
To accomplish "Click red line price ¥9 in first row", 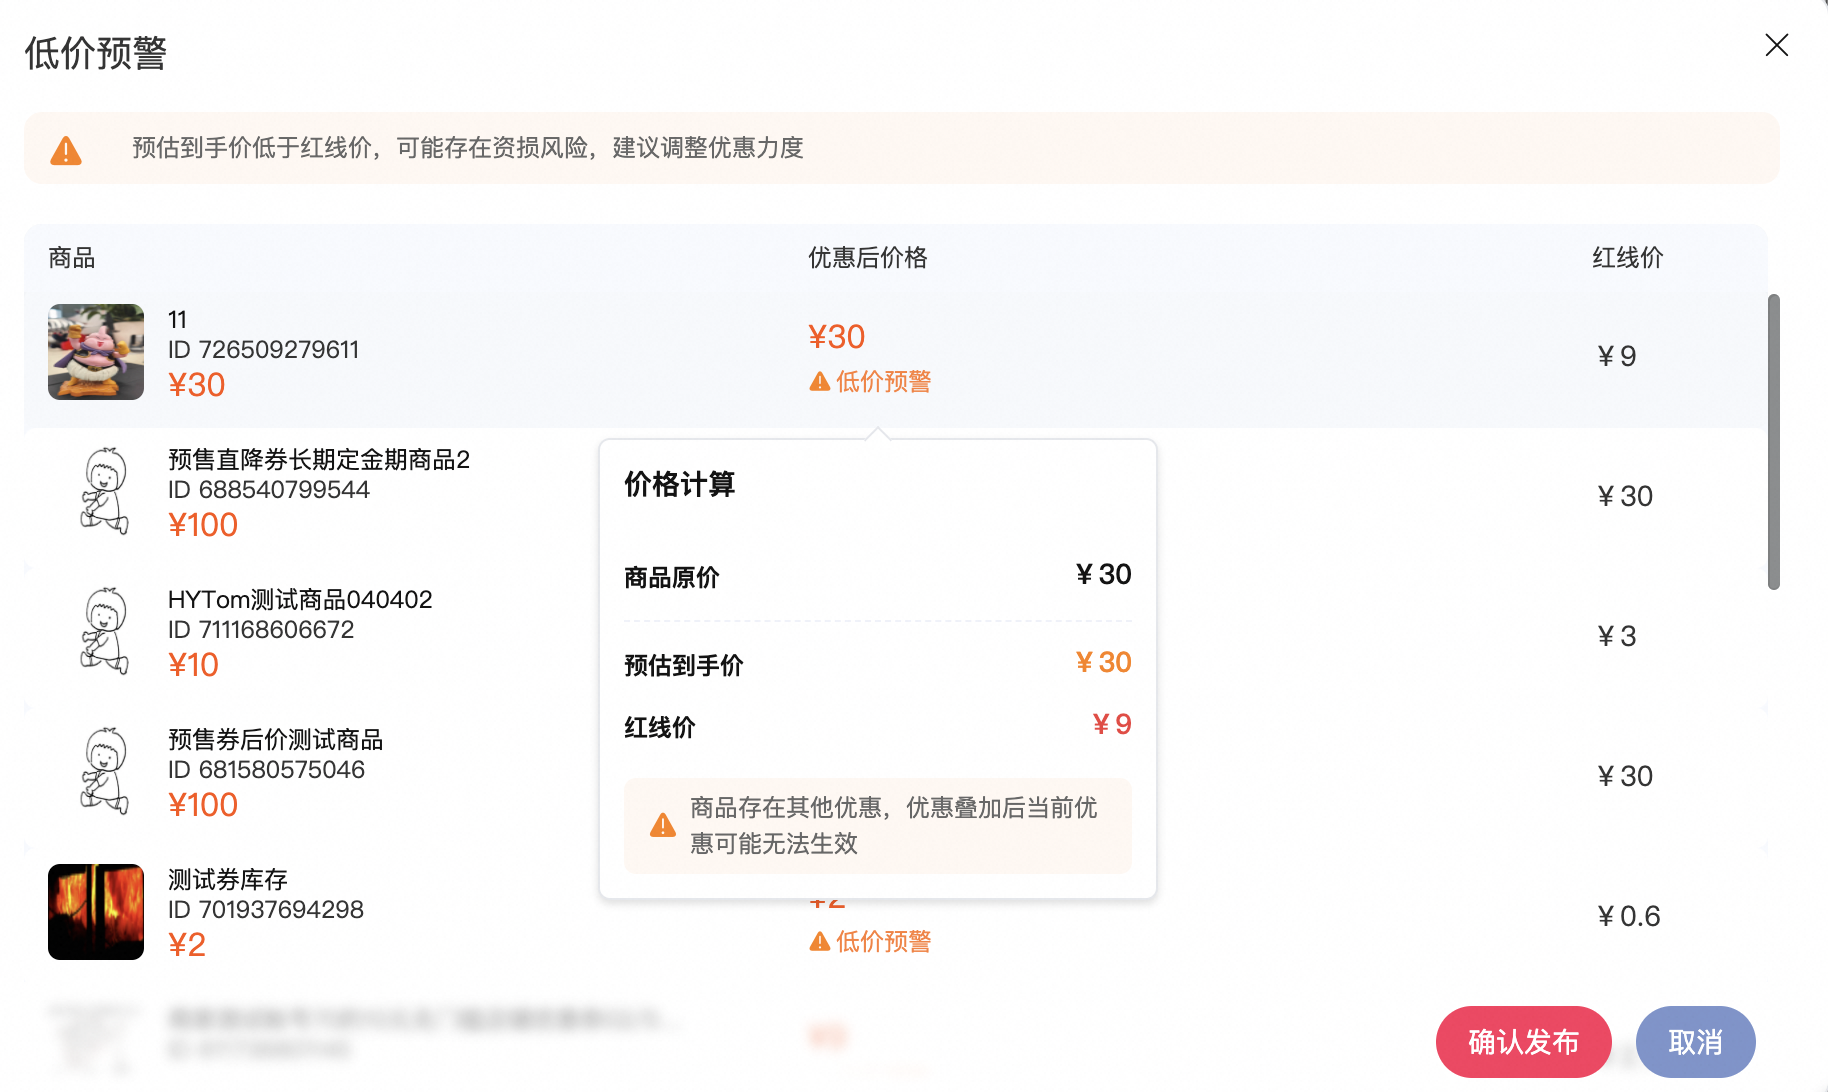I will pos(1617,356).
